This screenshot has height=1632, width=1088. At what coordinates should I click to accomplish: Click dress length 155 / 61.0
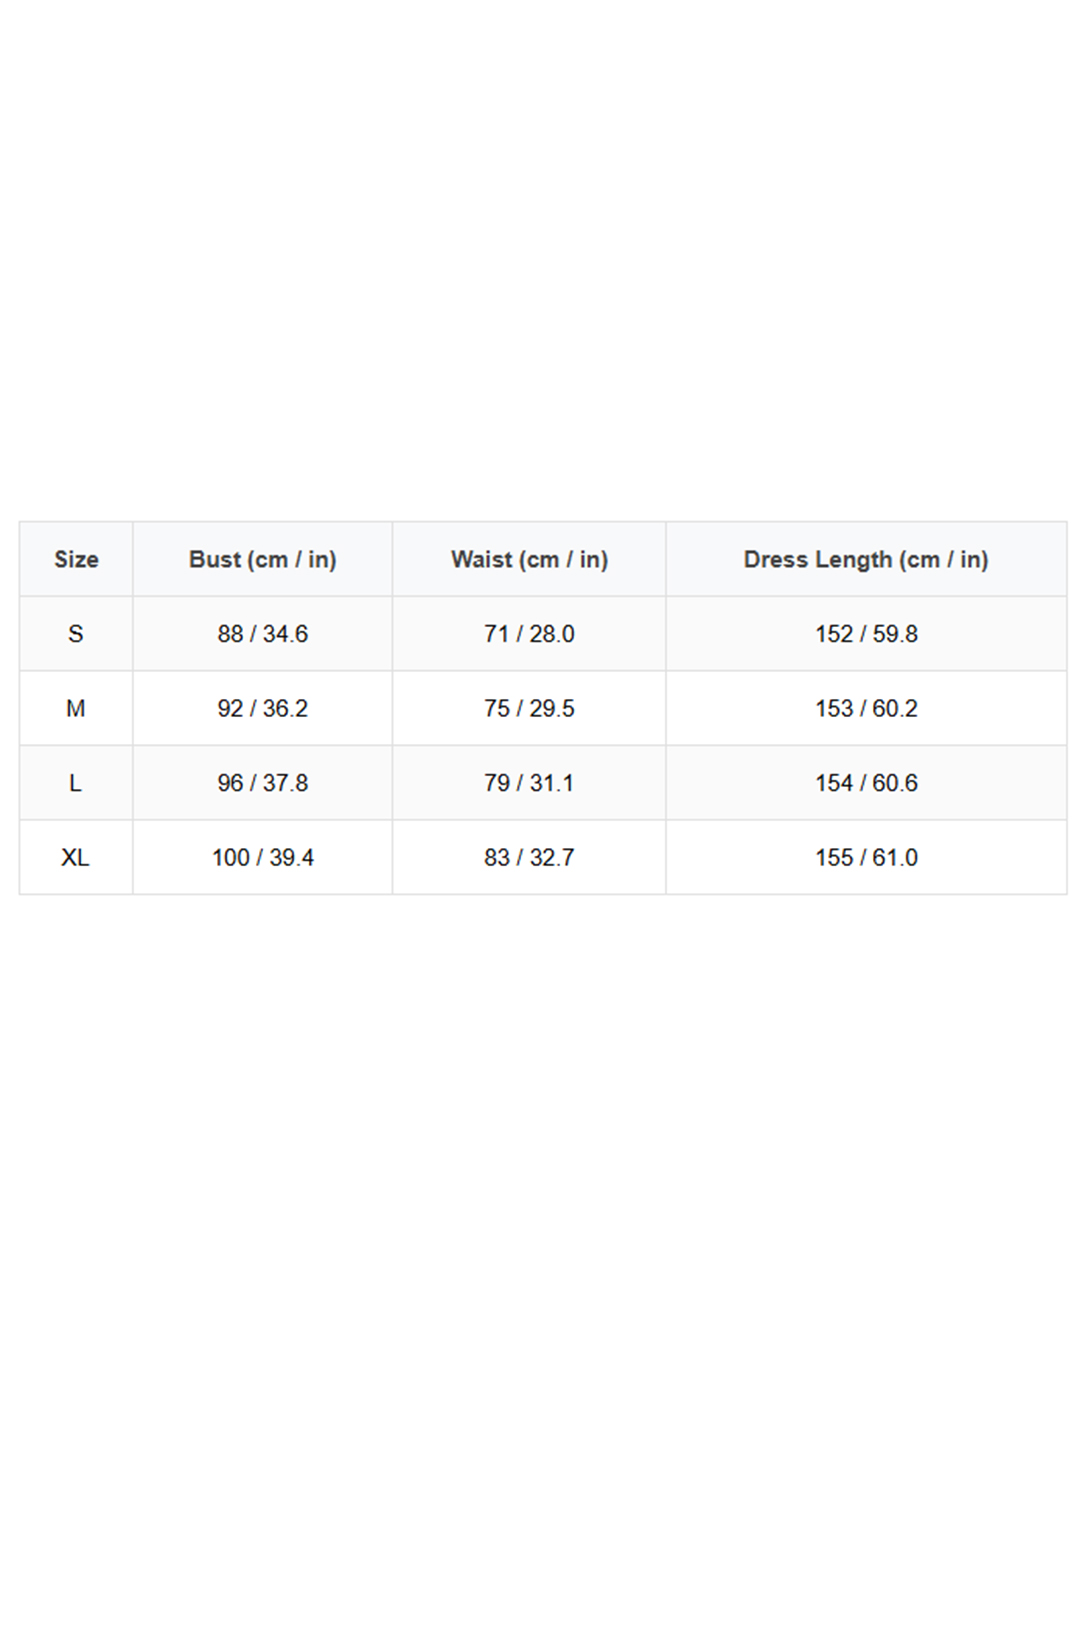click(866, 858)
